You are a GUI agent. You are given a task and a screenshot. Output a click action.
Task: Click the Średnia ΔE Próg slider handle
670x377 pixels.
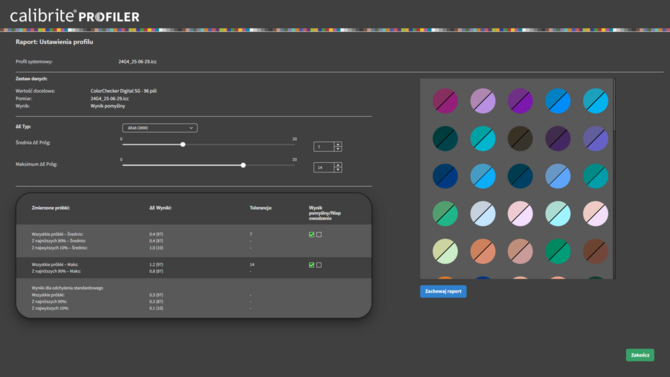[x=183, y=144]
